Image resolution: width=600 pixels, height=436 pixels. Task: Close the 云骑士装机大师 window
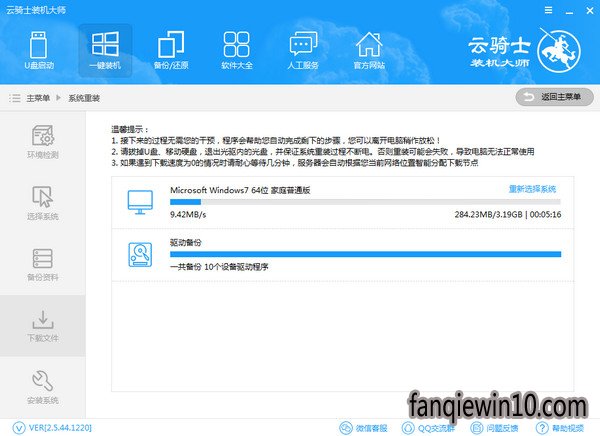point(590,11)
